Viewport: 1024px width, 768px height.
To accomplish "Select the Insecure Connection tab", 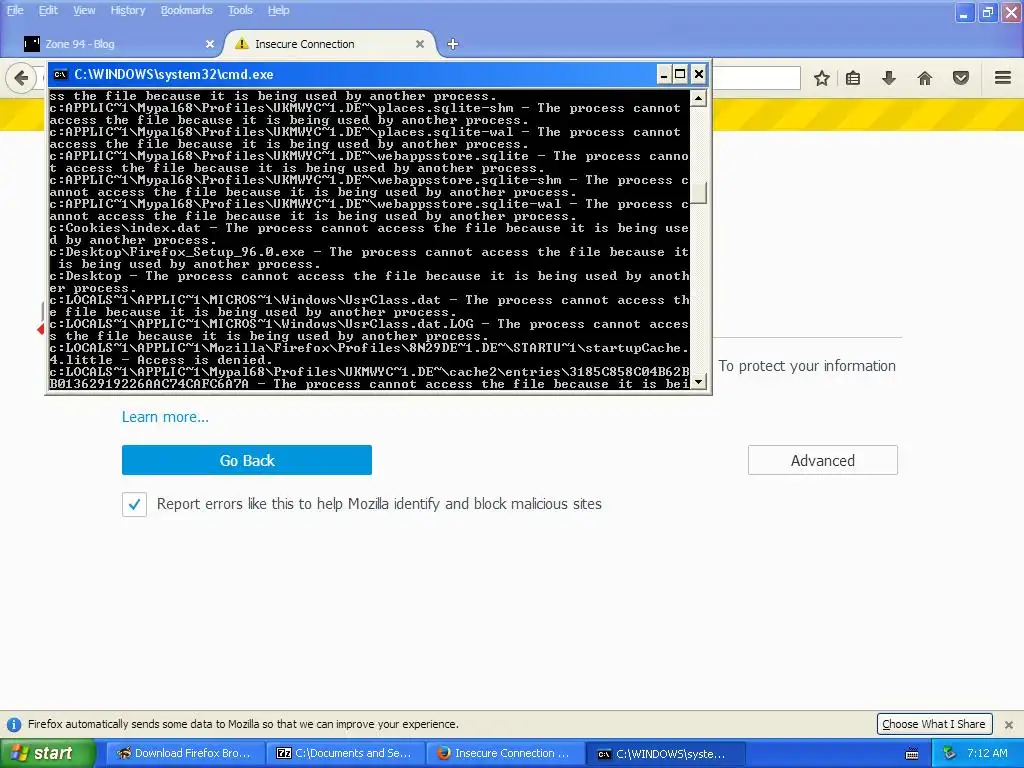I will (x=330, y=44).
